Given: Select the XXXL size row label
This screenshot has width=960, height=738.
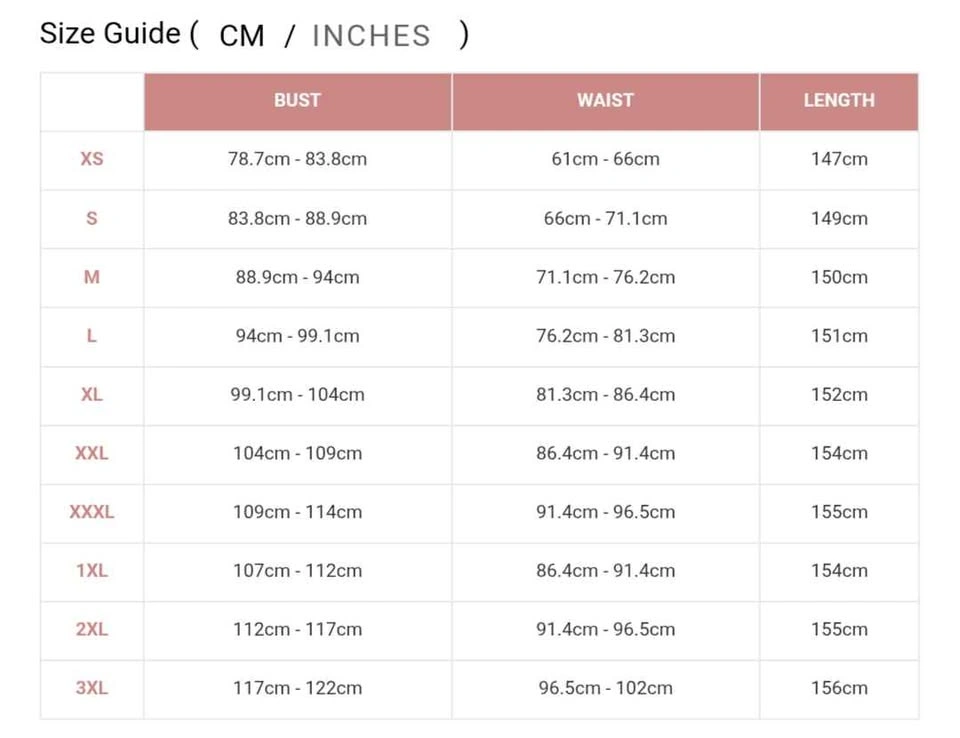Looking at the screenshot, I should click(x=92, y=512).
